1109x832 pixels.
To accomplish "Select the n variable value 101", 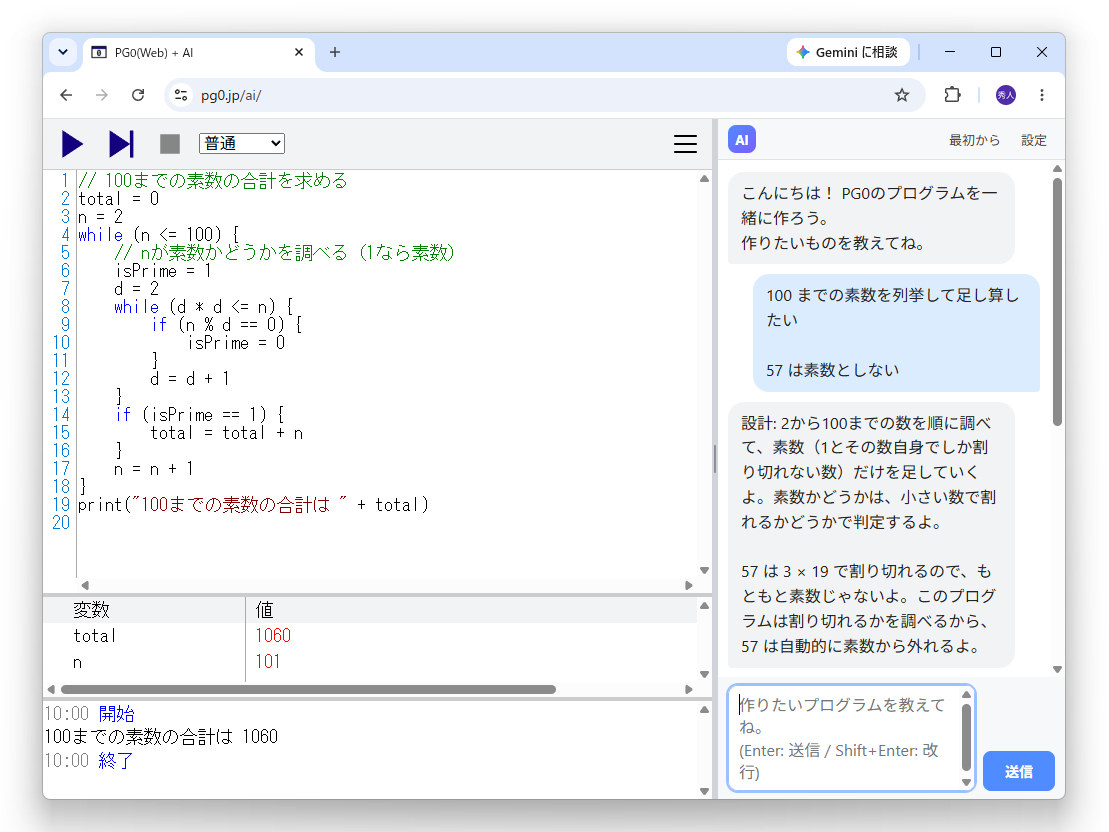I will 267,661.
